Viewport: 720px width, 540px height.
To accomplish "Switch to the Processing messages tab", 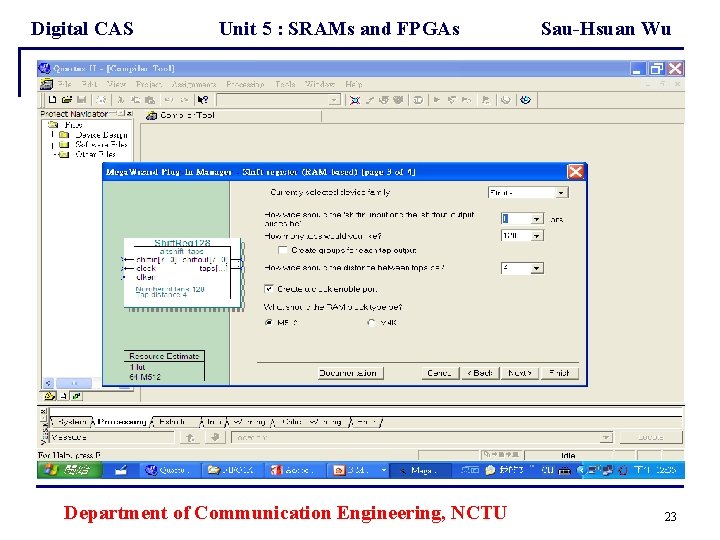I will (x=122, y=422).
